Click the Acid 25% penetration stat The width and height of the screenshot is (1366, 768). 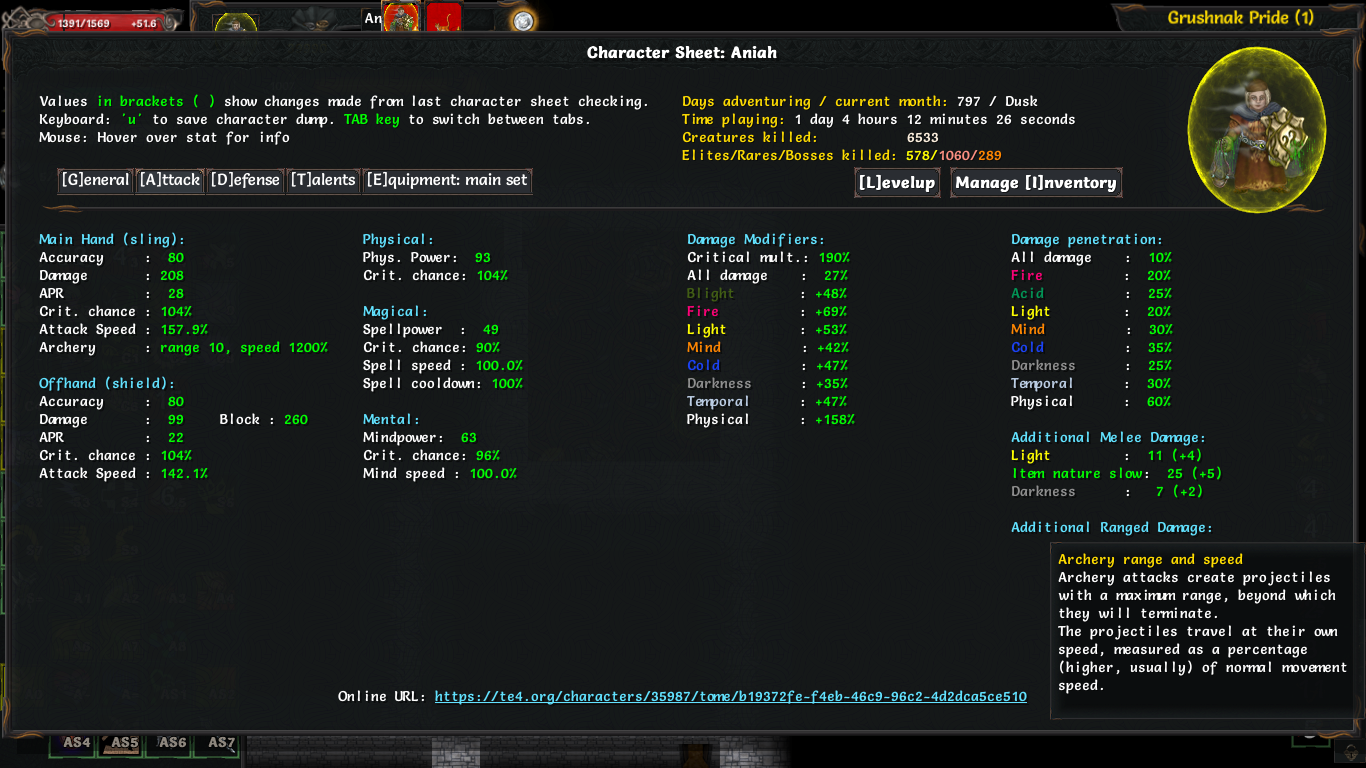(x=1091, y=293)
